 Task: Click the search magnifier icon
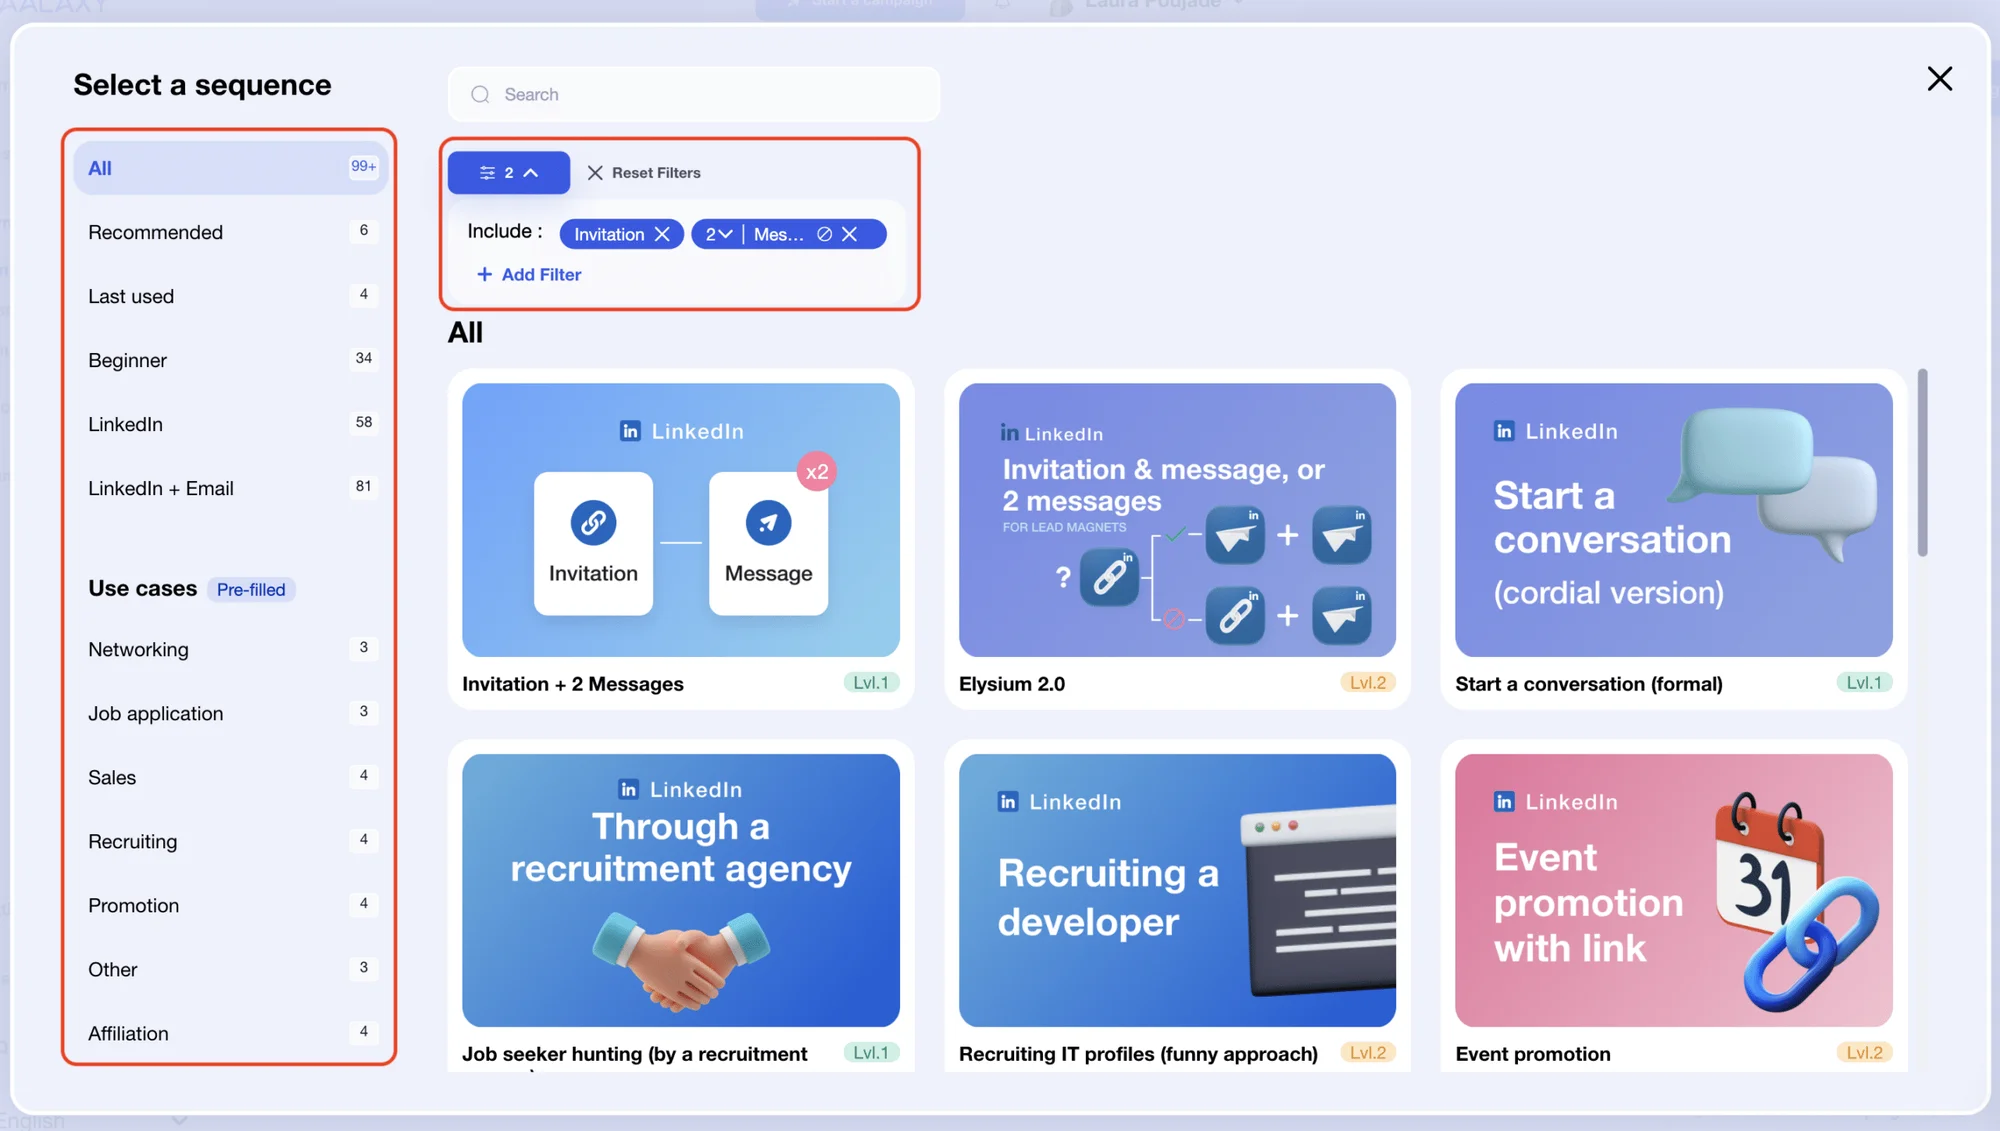click(x=480, y=94)
